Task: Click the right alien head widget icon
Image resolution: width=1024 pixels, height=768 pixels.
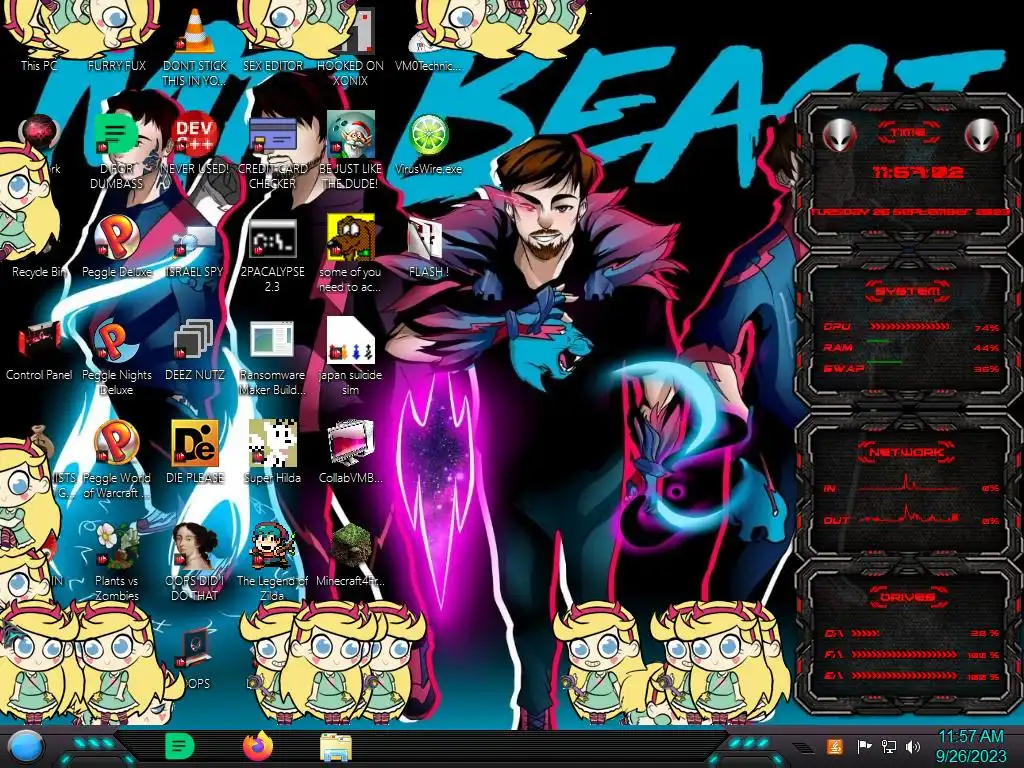Action: point(982,136)
